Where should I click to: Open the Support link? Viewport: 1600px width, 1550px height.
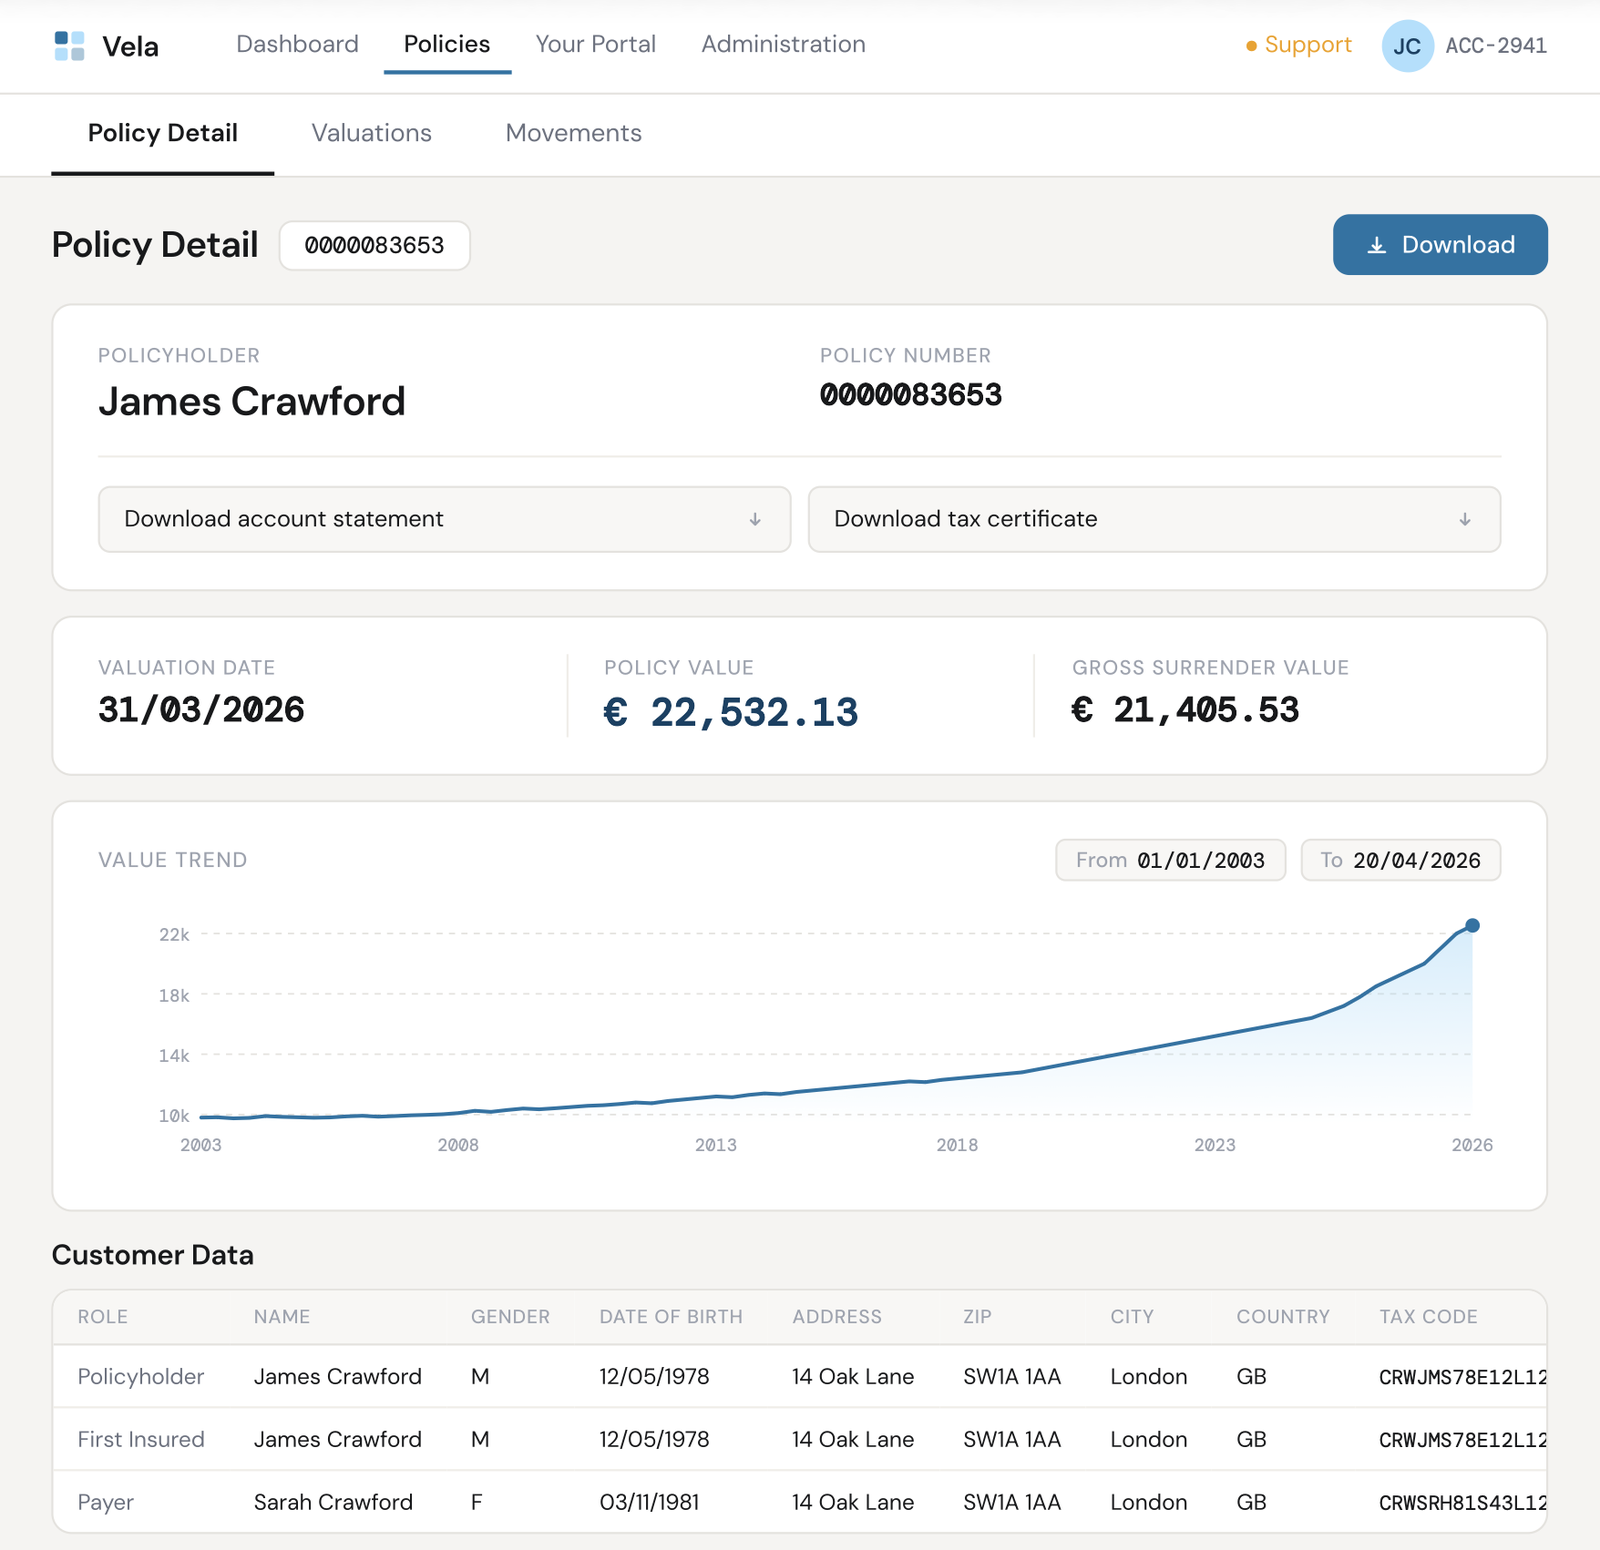pos(1307,45)
